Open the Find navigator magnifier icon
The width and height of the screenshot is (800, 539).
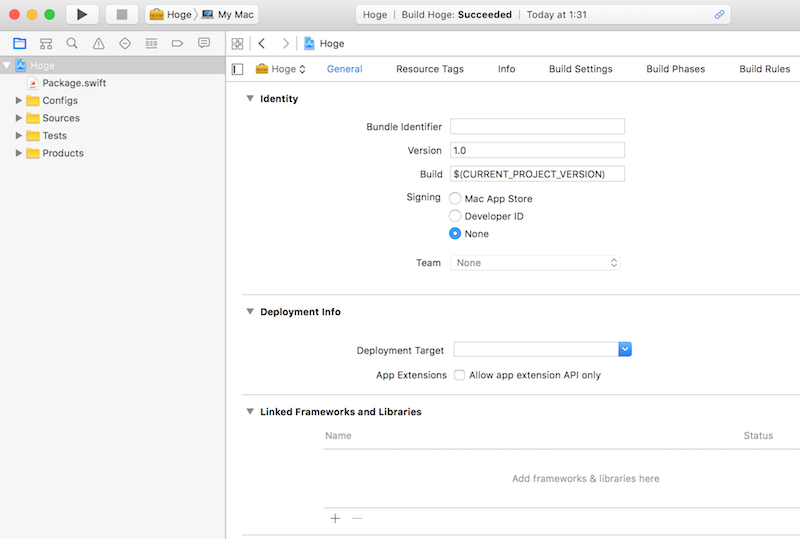tap(72, 43)
